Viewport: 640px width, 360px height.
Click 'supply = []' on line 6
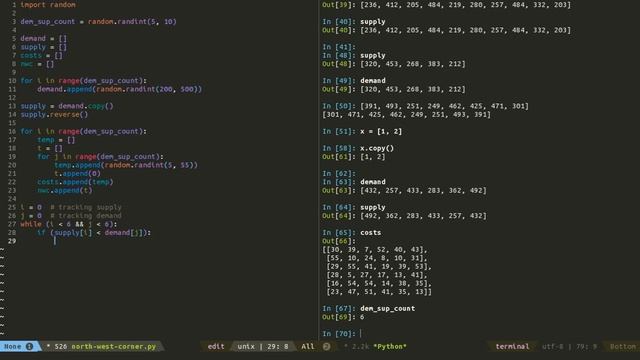click(x=43, y=47)
